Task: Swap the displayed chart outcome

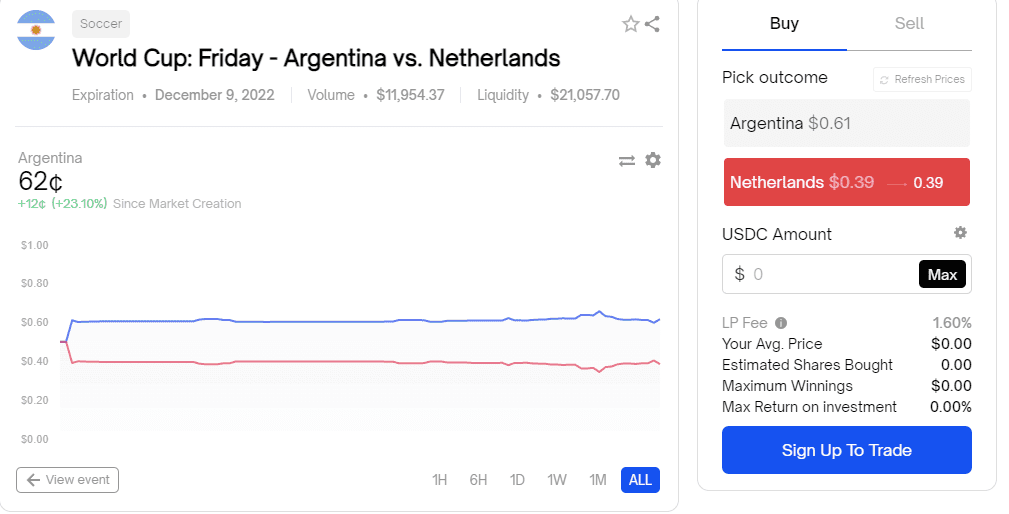Action: click(627, 160)
